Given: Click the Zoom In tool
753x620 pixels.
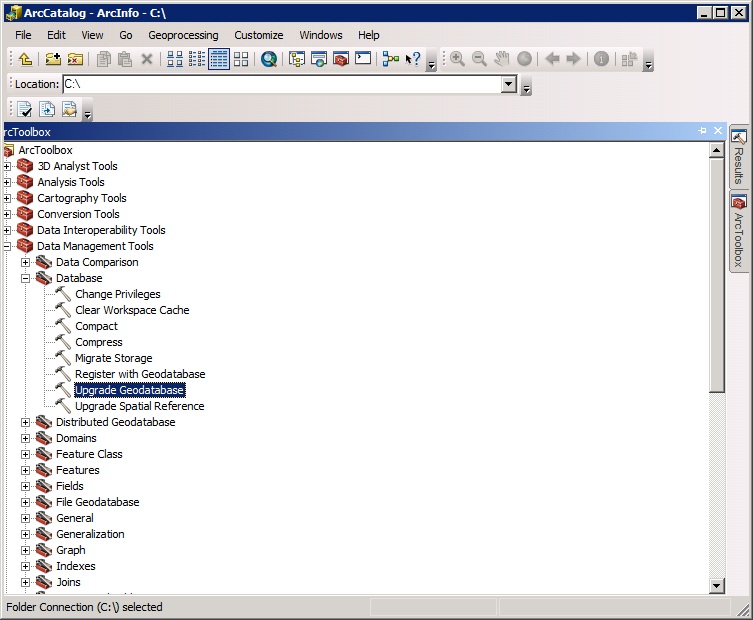Looking at the screenshot, I should (457, 59).
